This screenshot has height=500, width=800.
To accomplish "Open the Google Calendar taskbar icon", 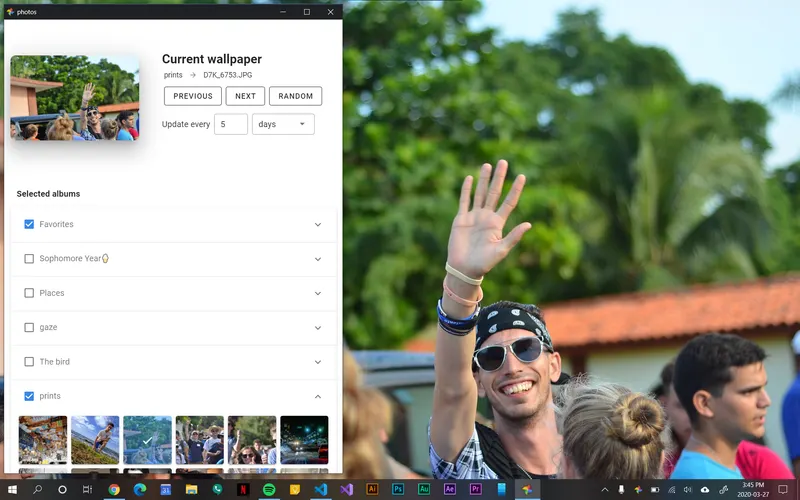I will pyautogui.click(x=166, y=490).
